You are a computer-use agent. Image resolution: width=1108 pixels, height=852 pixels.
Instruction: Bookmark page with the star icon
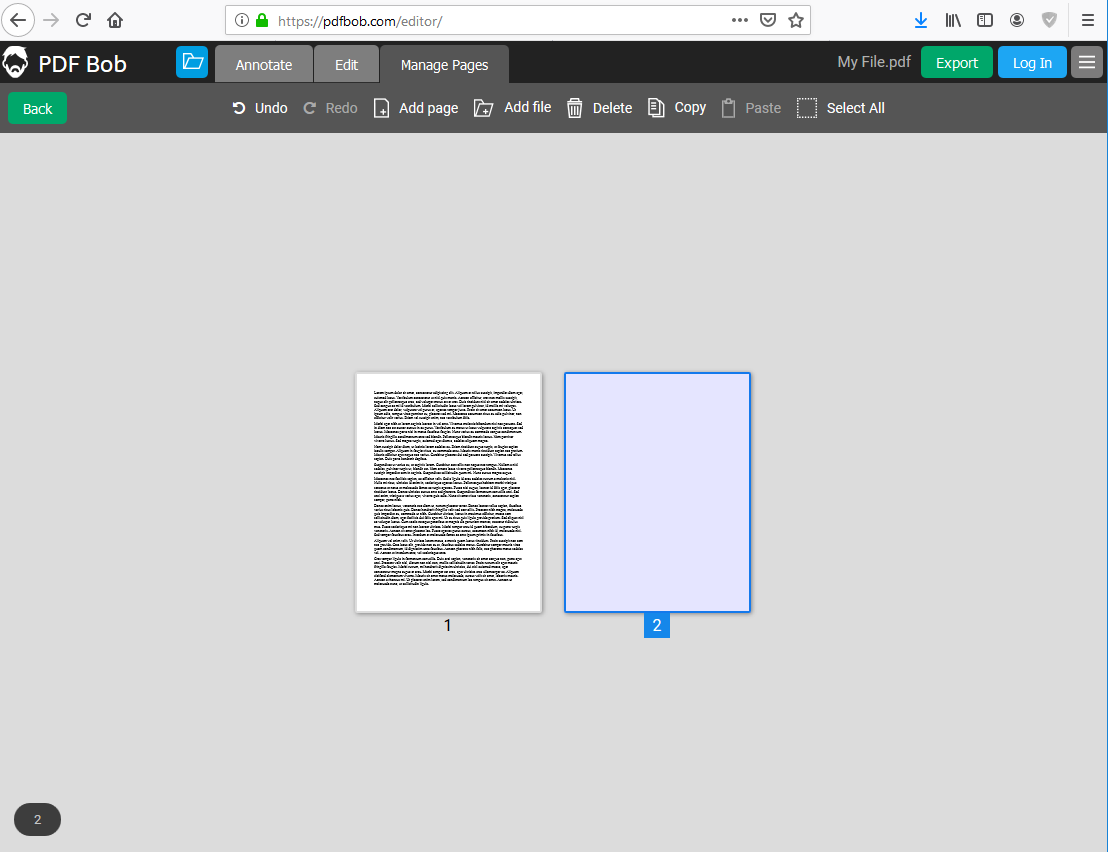point(796,20)
